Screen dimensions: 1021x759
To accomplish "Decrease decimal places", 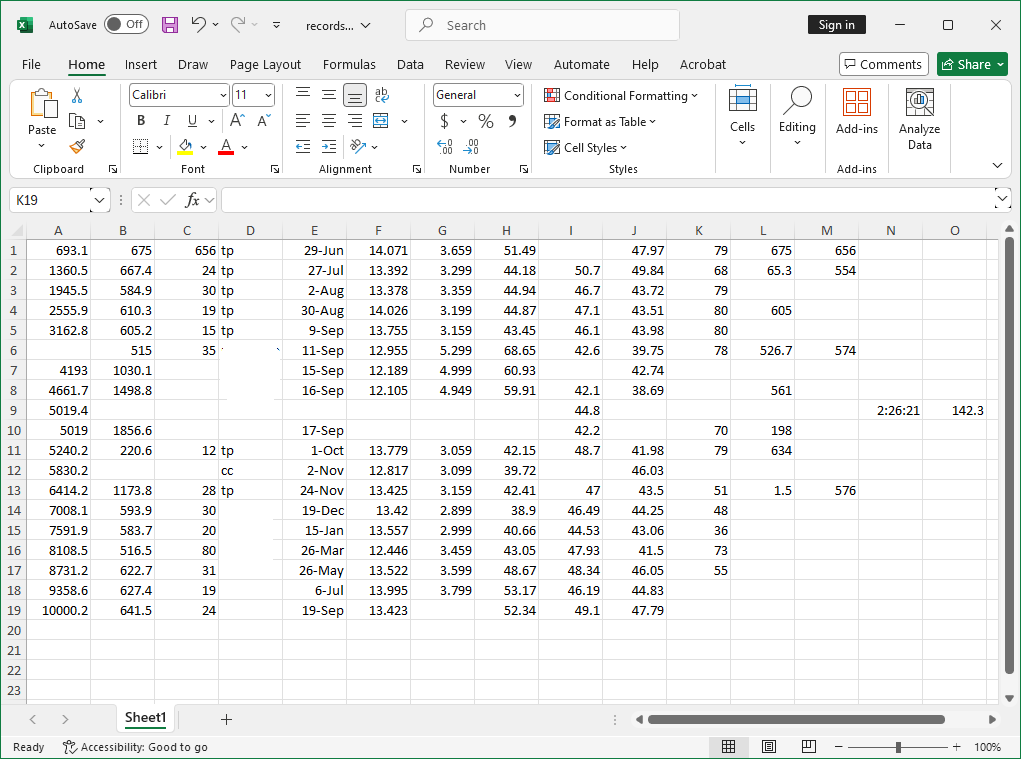I will (x=471, y=146).
